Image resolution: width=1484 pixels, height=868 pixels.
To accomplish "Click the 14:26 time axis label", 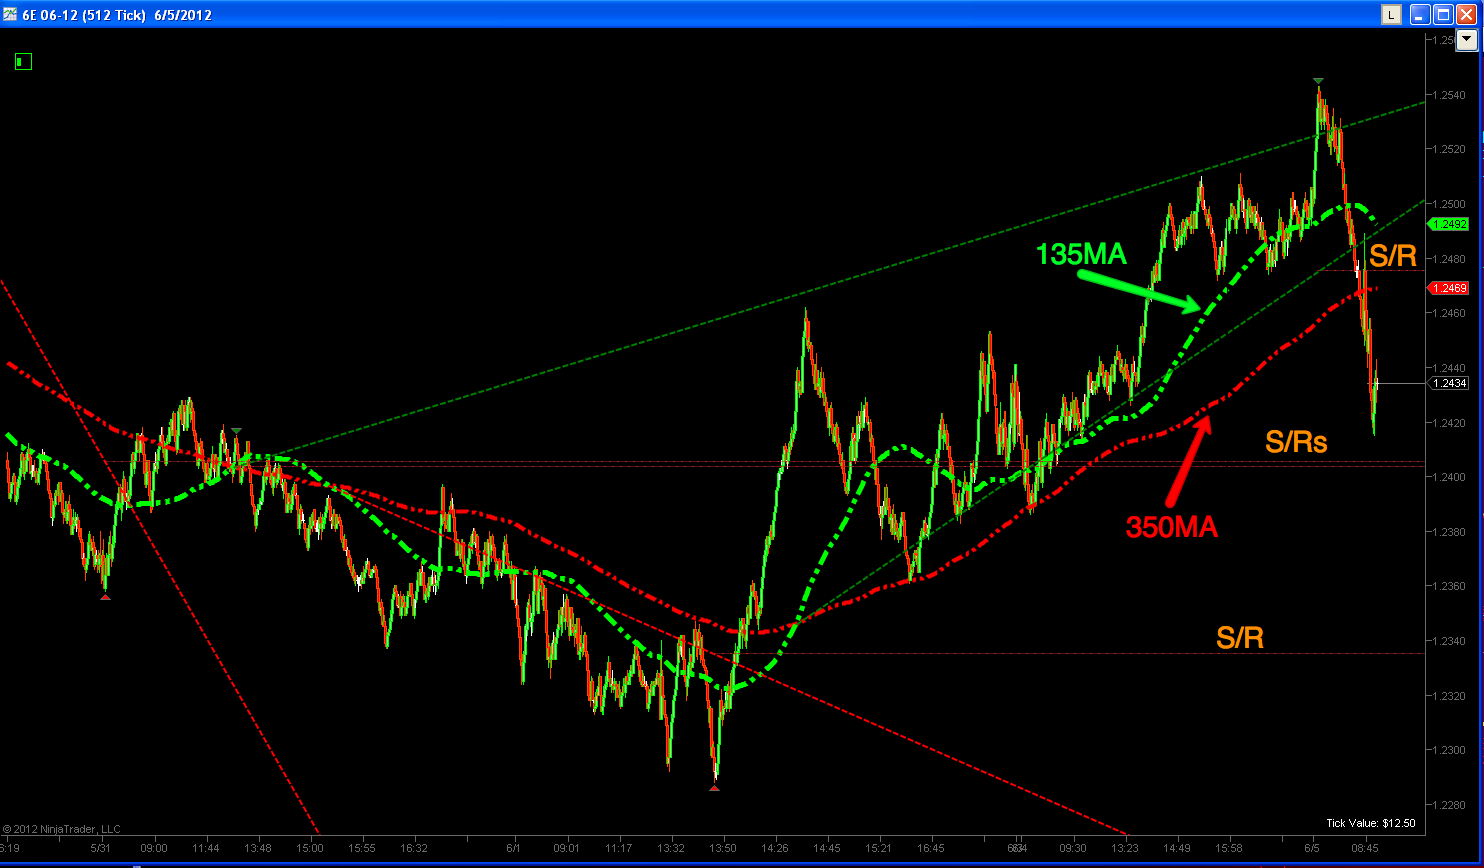I will tap(775, 848).
